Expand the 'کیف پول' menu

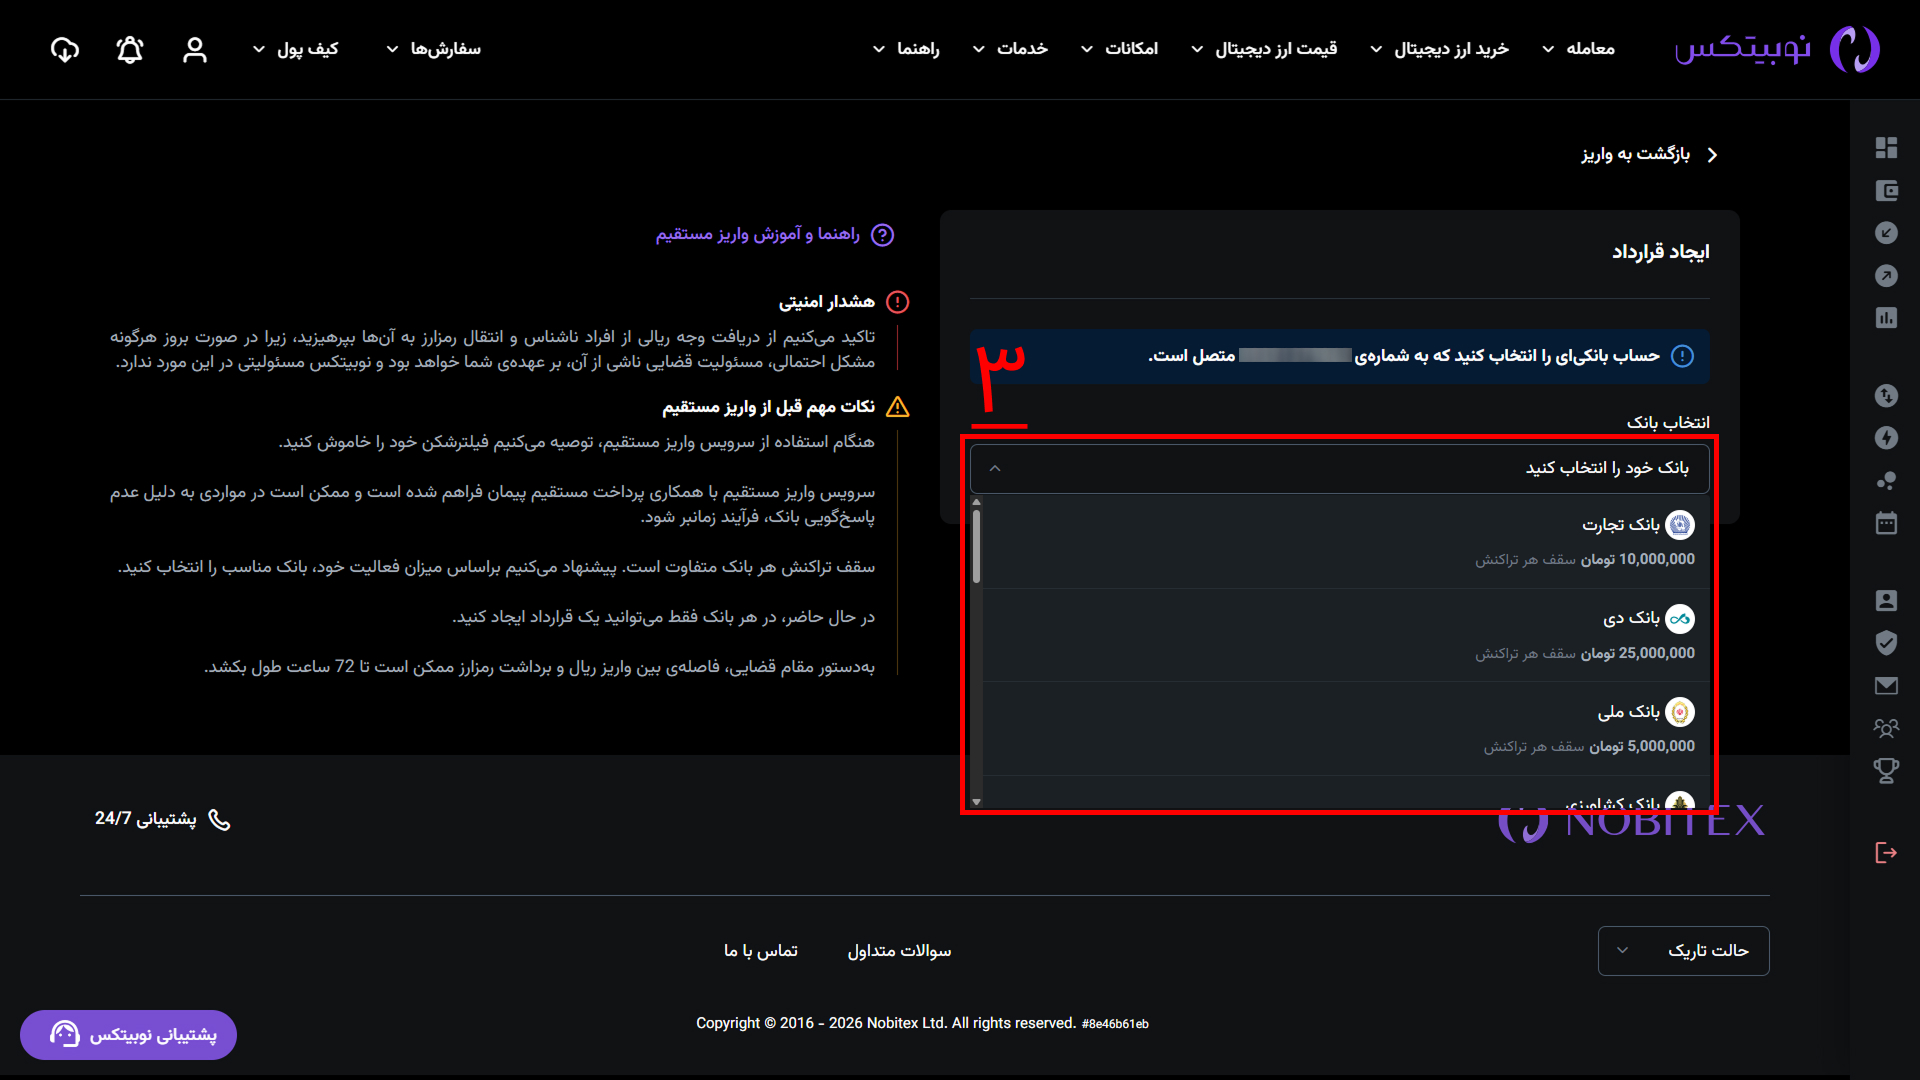click(296, 49)
